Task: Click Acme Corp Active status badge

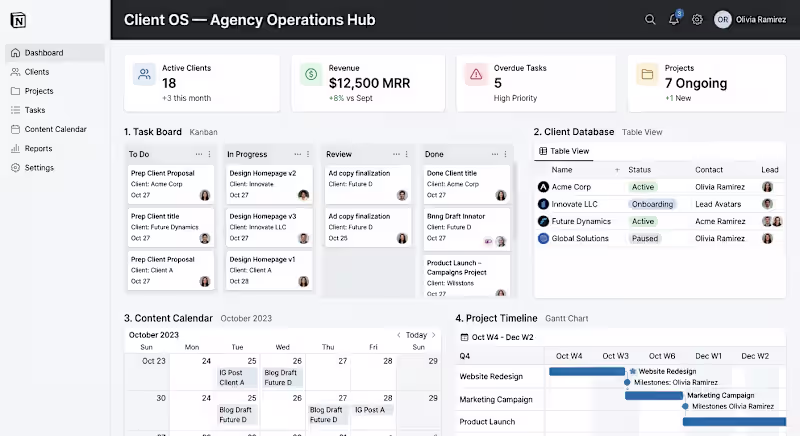Action: point(643,187)
